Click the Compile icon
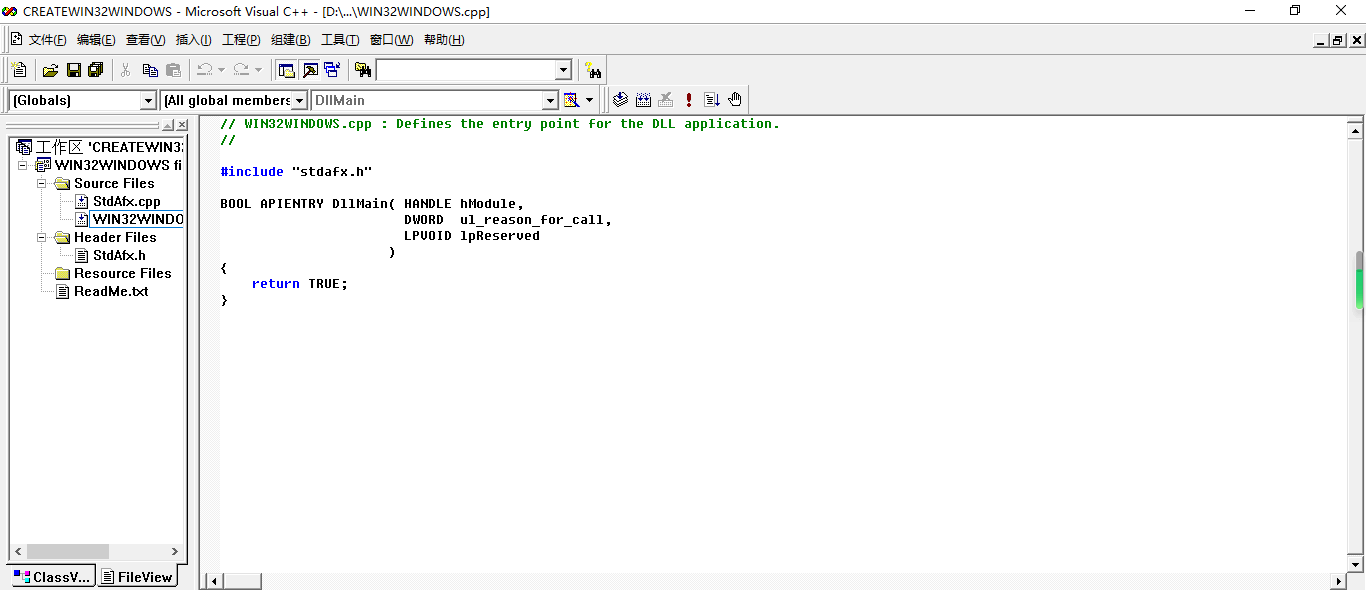 [620, 100]
